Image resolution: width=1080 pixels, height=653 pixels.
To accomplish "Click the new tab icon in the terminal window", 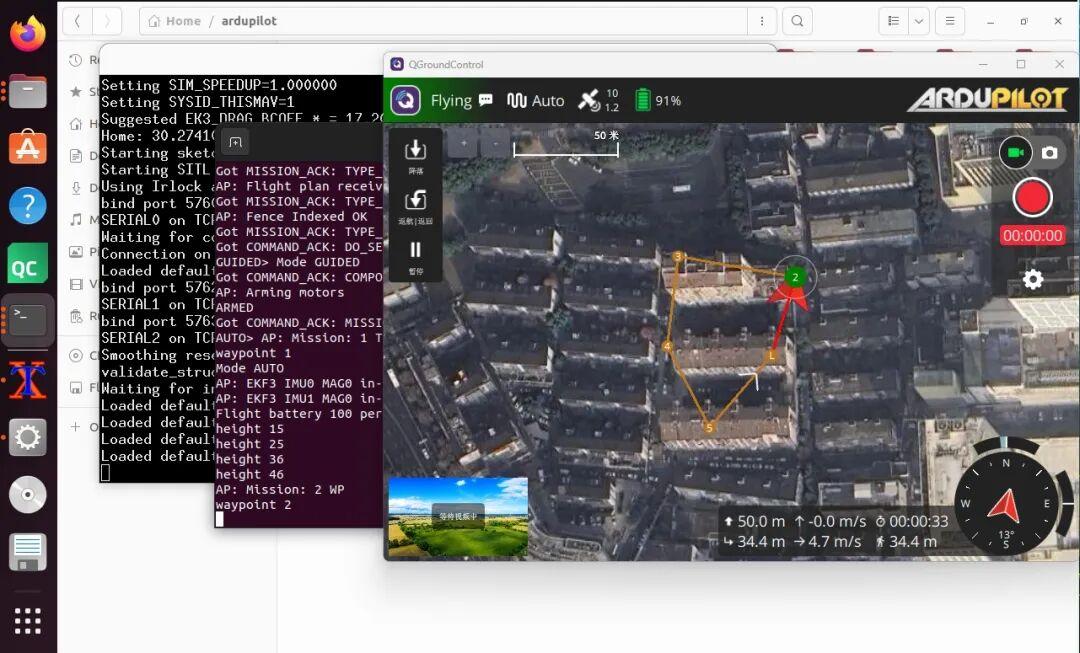I will pyautogui.click(x=235, y=143).
